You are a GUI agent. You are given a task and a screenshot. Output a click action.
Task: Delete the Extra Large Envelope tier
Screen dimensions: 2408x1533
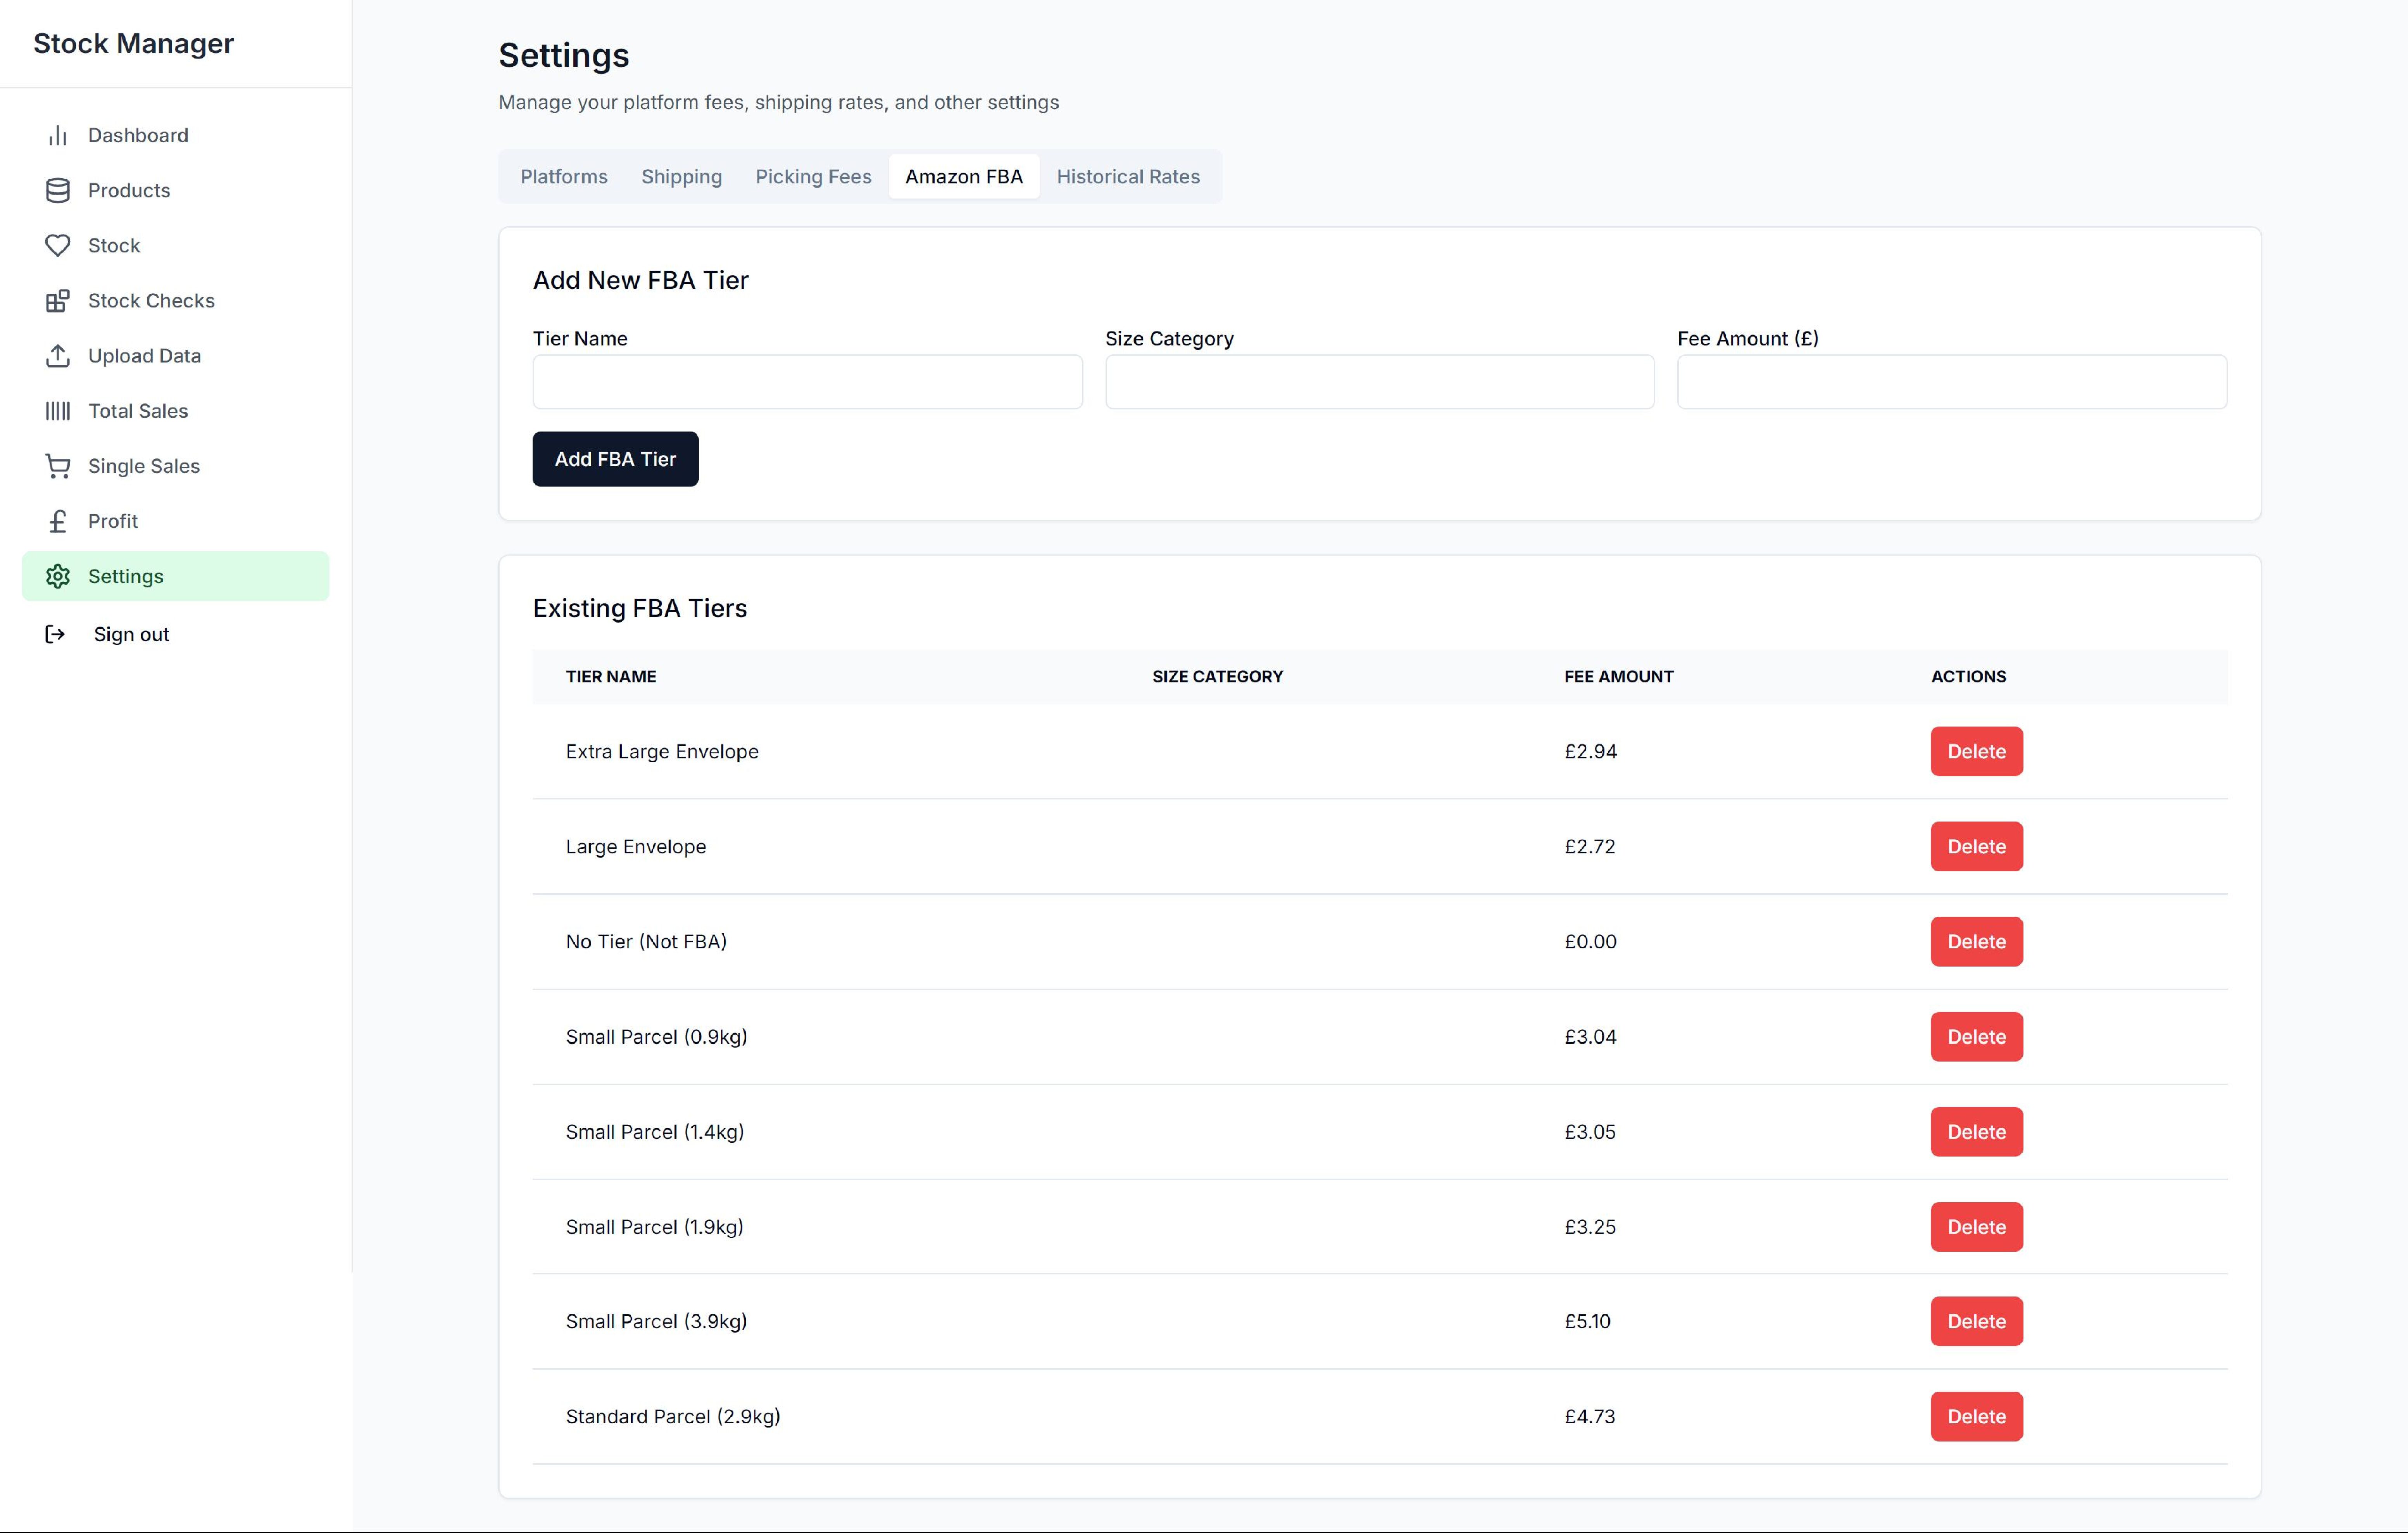click(1976, 751)
